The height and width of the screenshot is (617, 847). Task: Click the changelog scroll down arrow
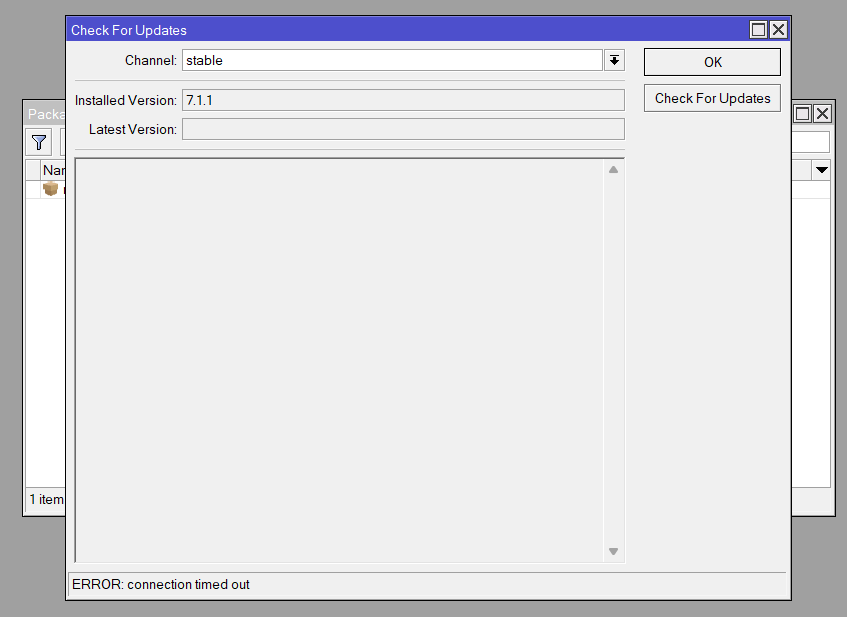[x=613, y=551]
